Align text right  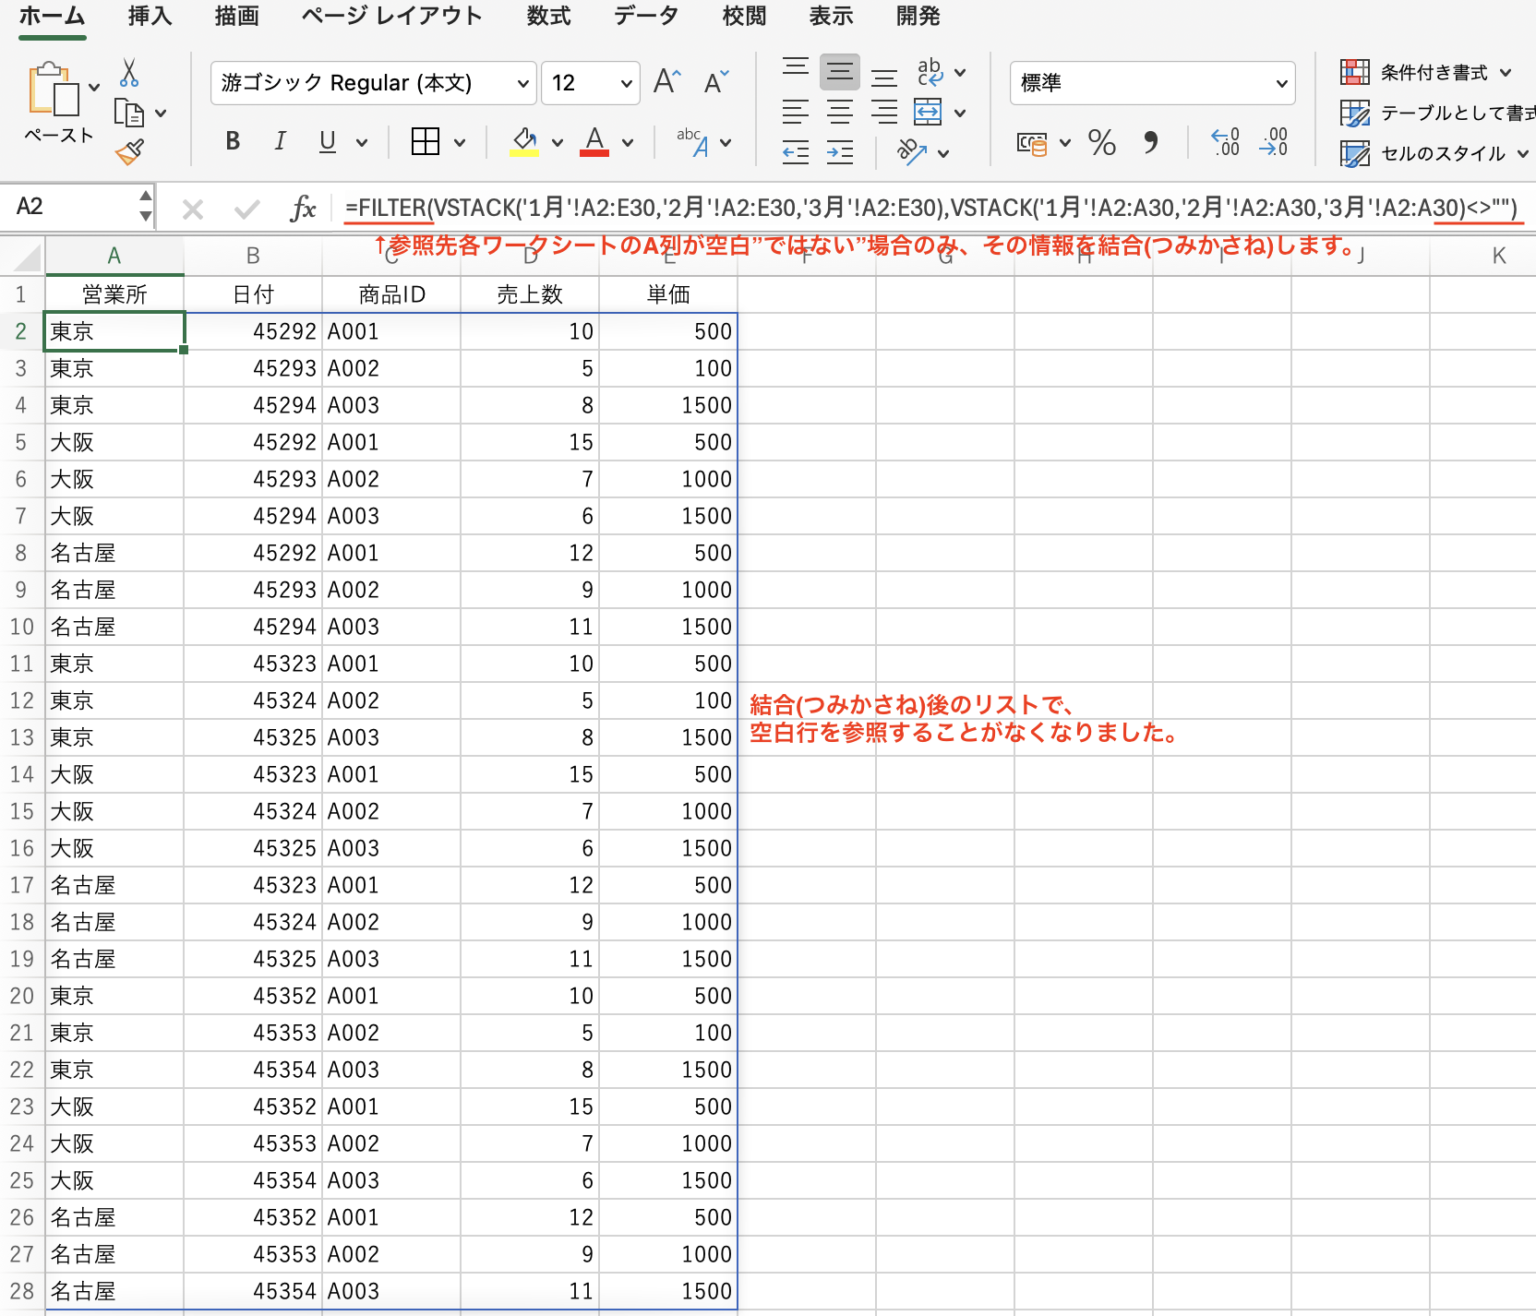pos(884,111)
